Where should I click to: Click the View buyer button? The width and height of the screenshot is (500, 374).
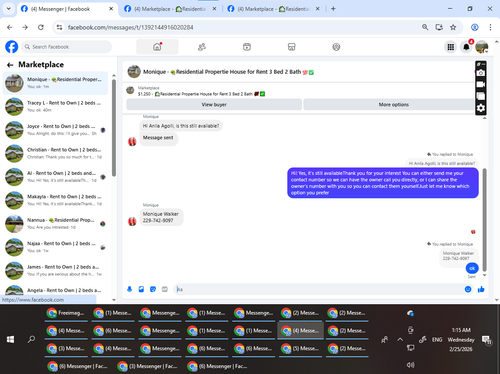tap(214, 104)
